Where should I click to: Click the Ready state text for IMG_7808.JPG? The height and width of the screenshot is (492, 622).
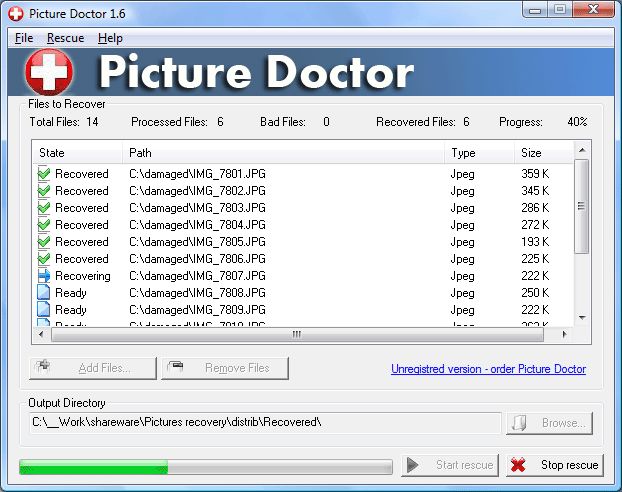click(71, 293)
